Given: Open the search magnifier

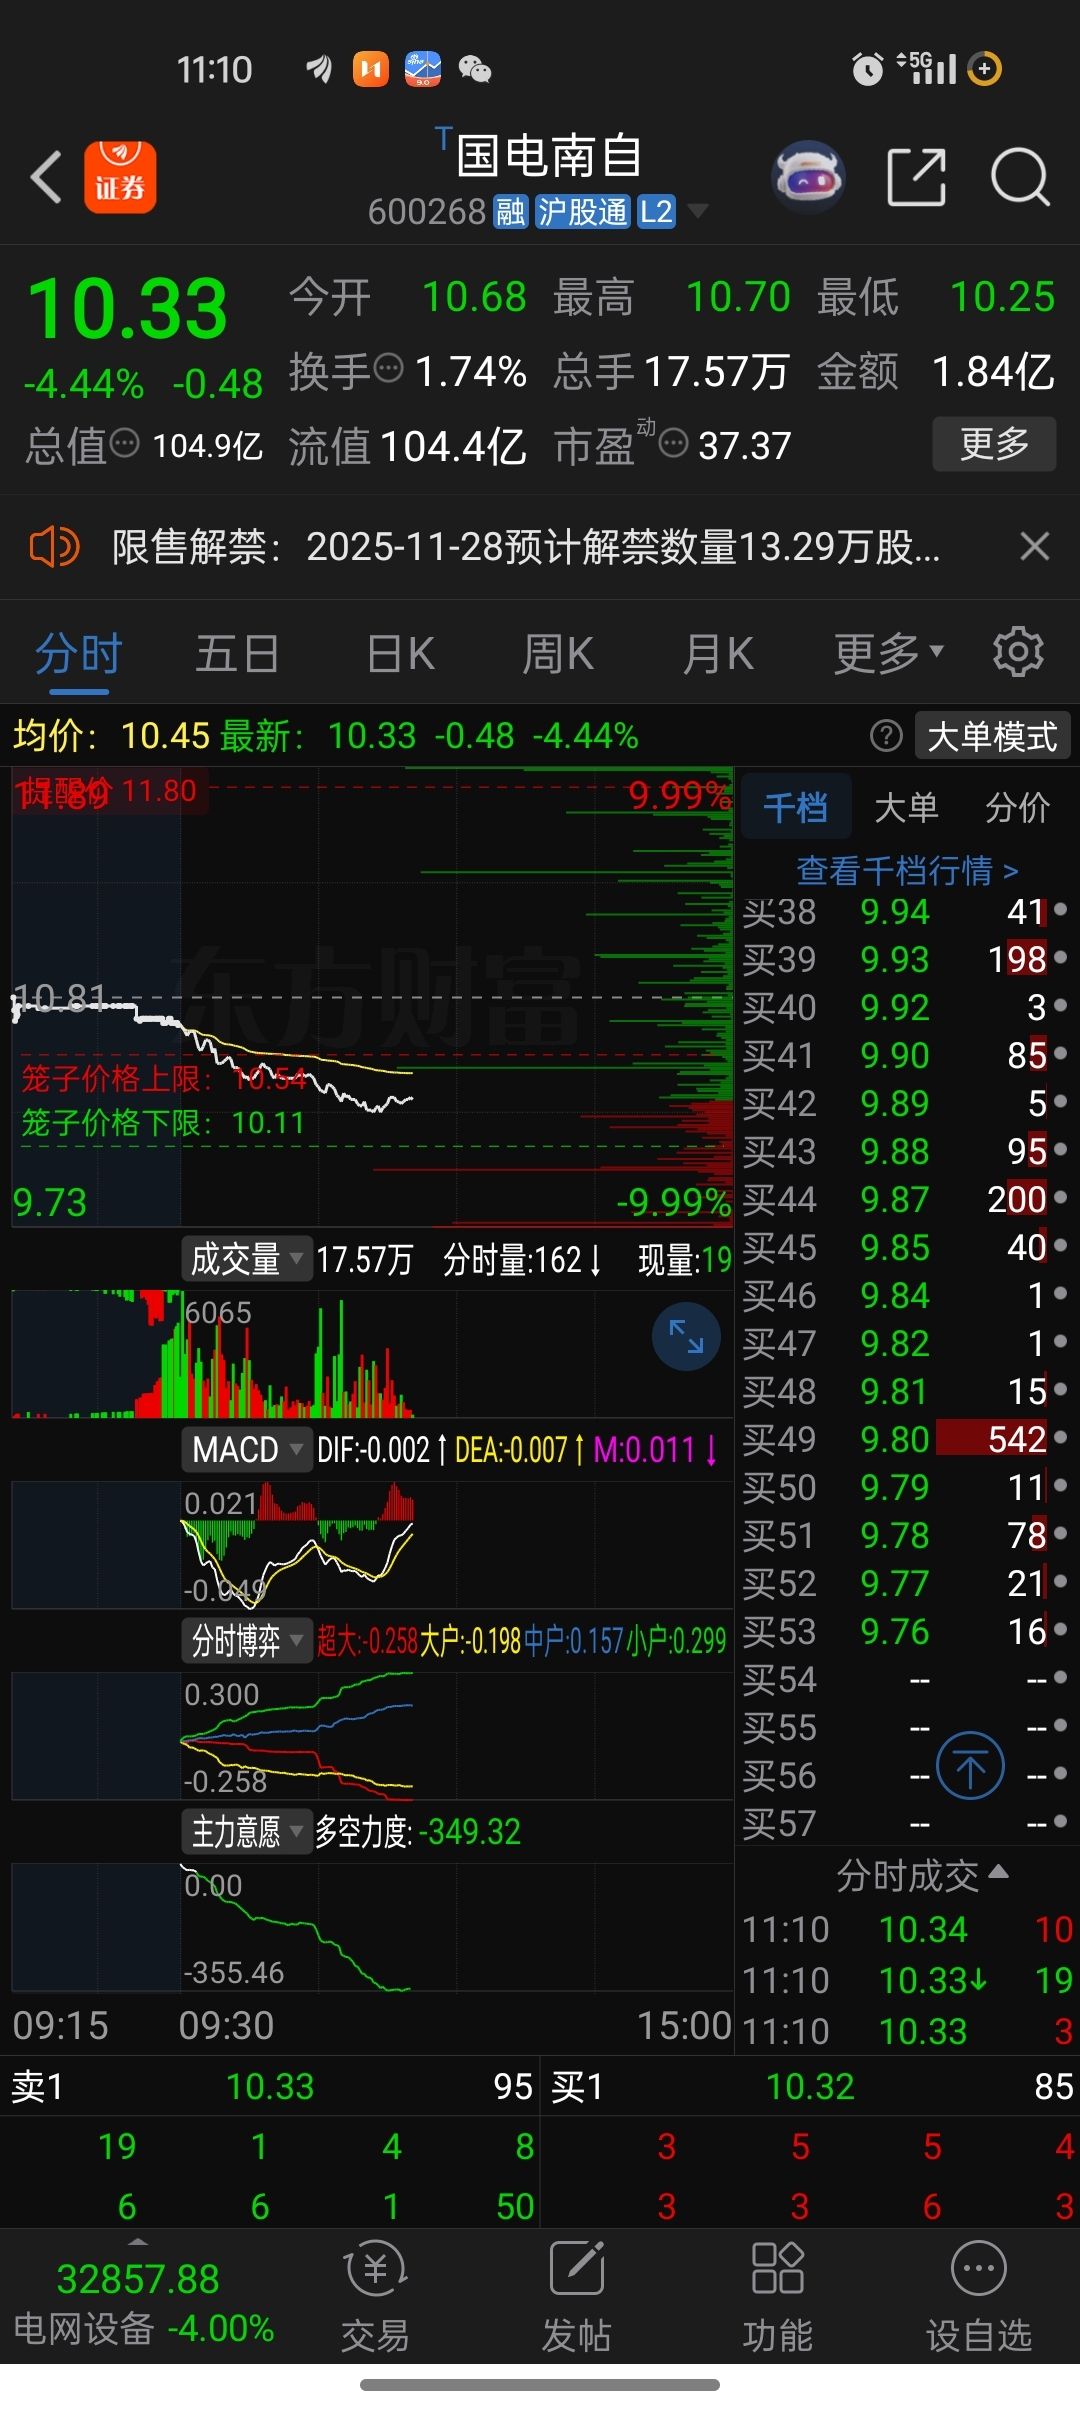Looking at the screenshot, I should tap(1020, 177).
